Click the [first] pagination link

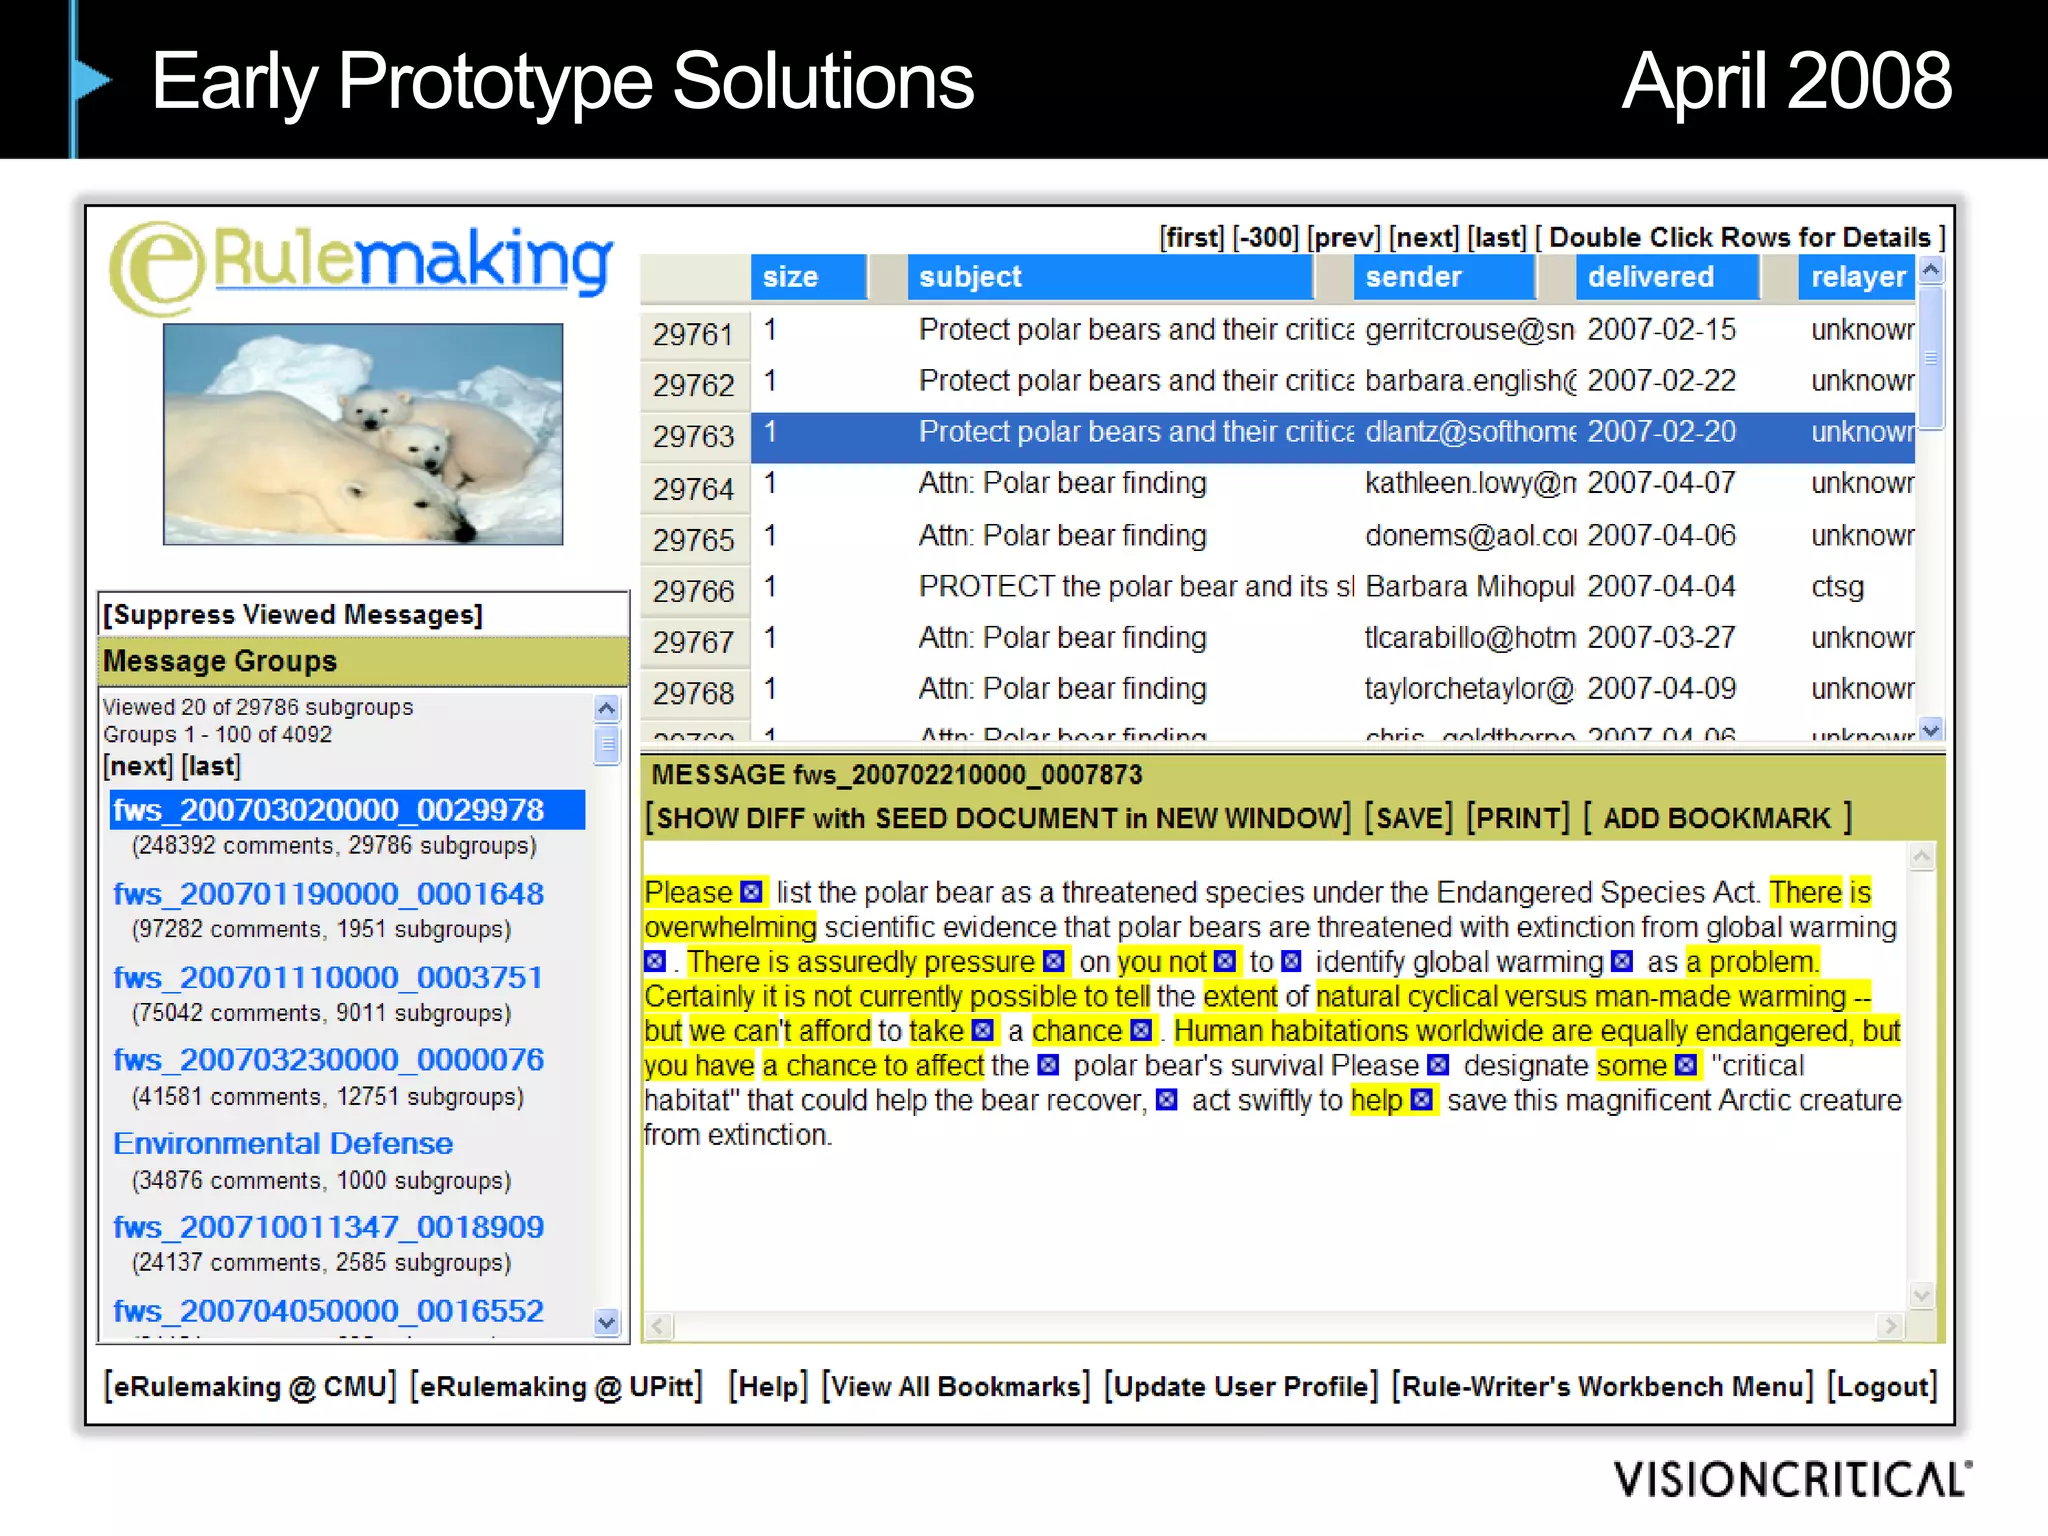(1192, 238)
